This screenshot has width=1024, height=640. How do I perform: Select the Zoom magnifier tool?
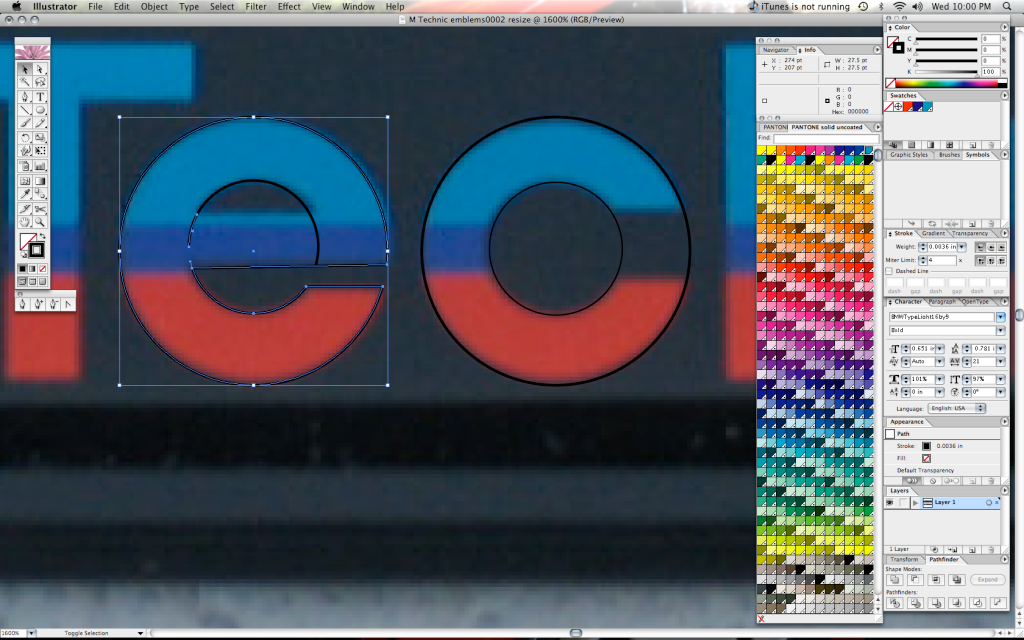click(40, 223)
